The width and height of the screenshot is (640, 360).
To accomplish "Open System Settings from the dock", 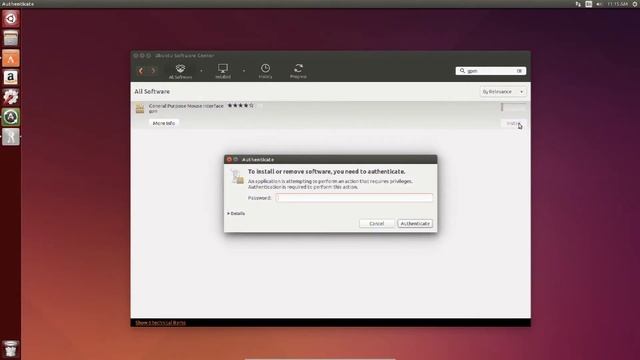I will click(11, 97).
